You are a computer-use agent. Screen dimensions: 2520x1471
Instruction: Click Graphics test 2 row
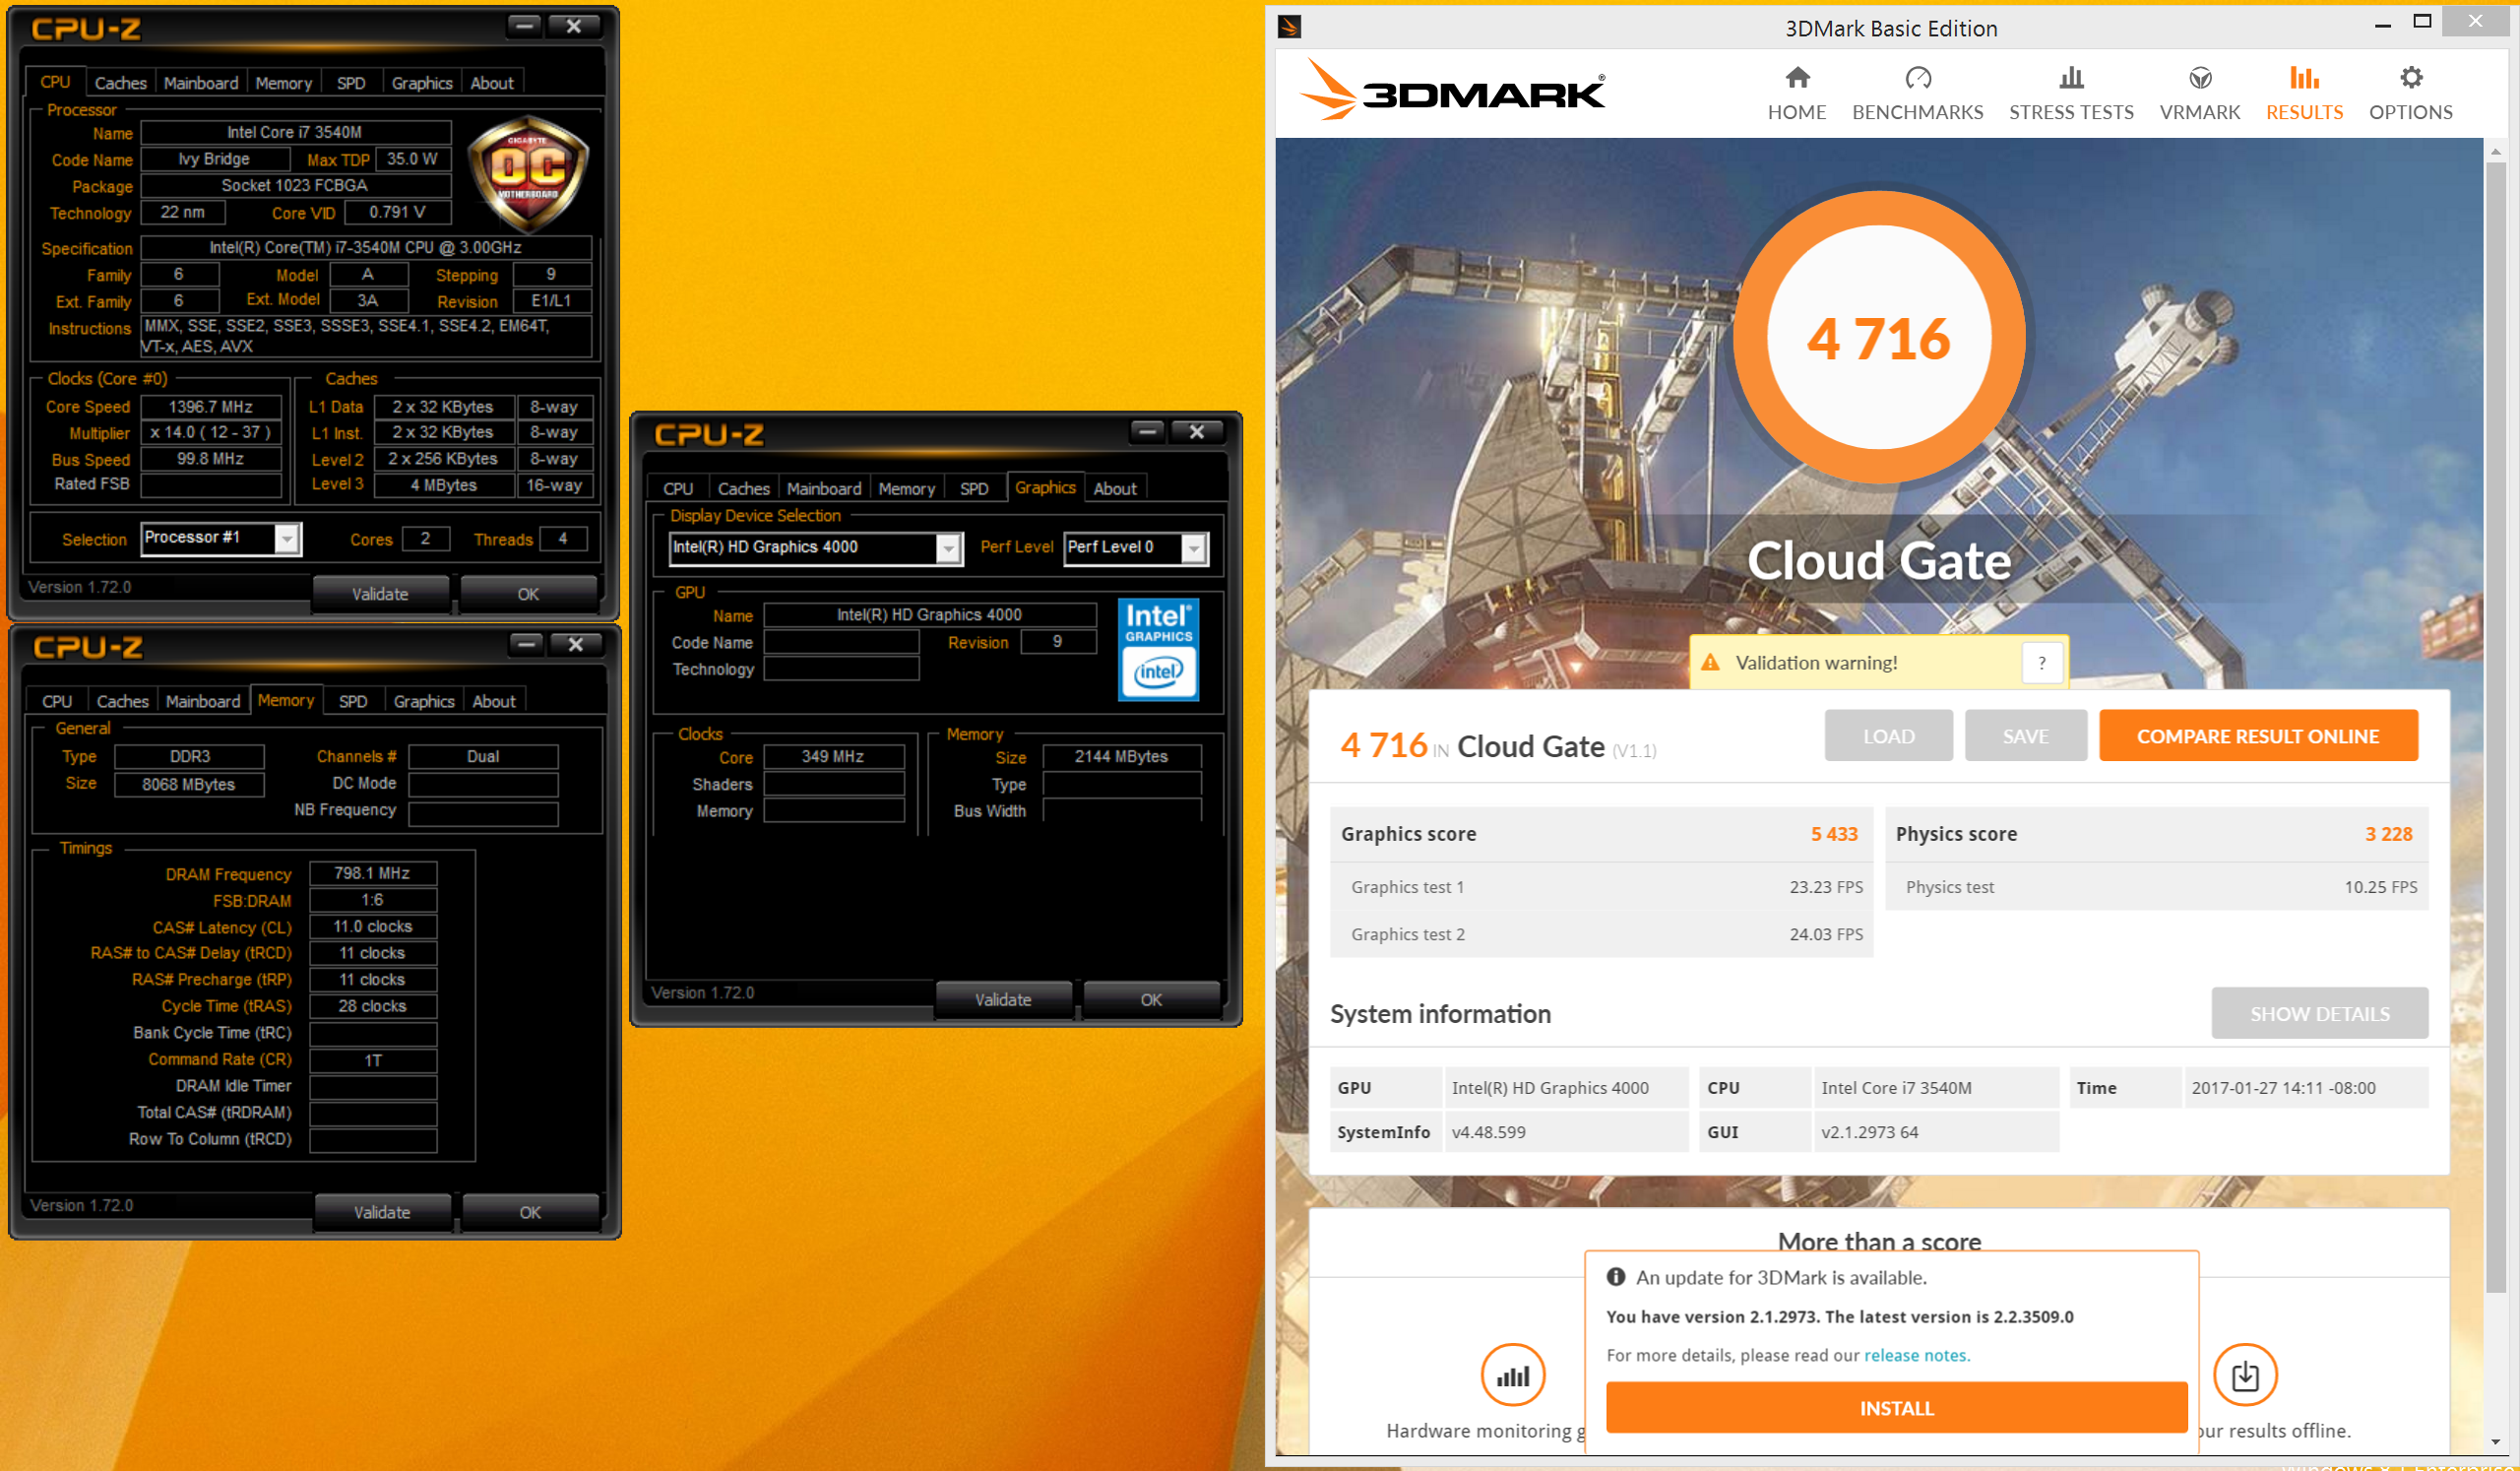coord(1602,934)
